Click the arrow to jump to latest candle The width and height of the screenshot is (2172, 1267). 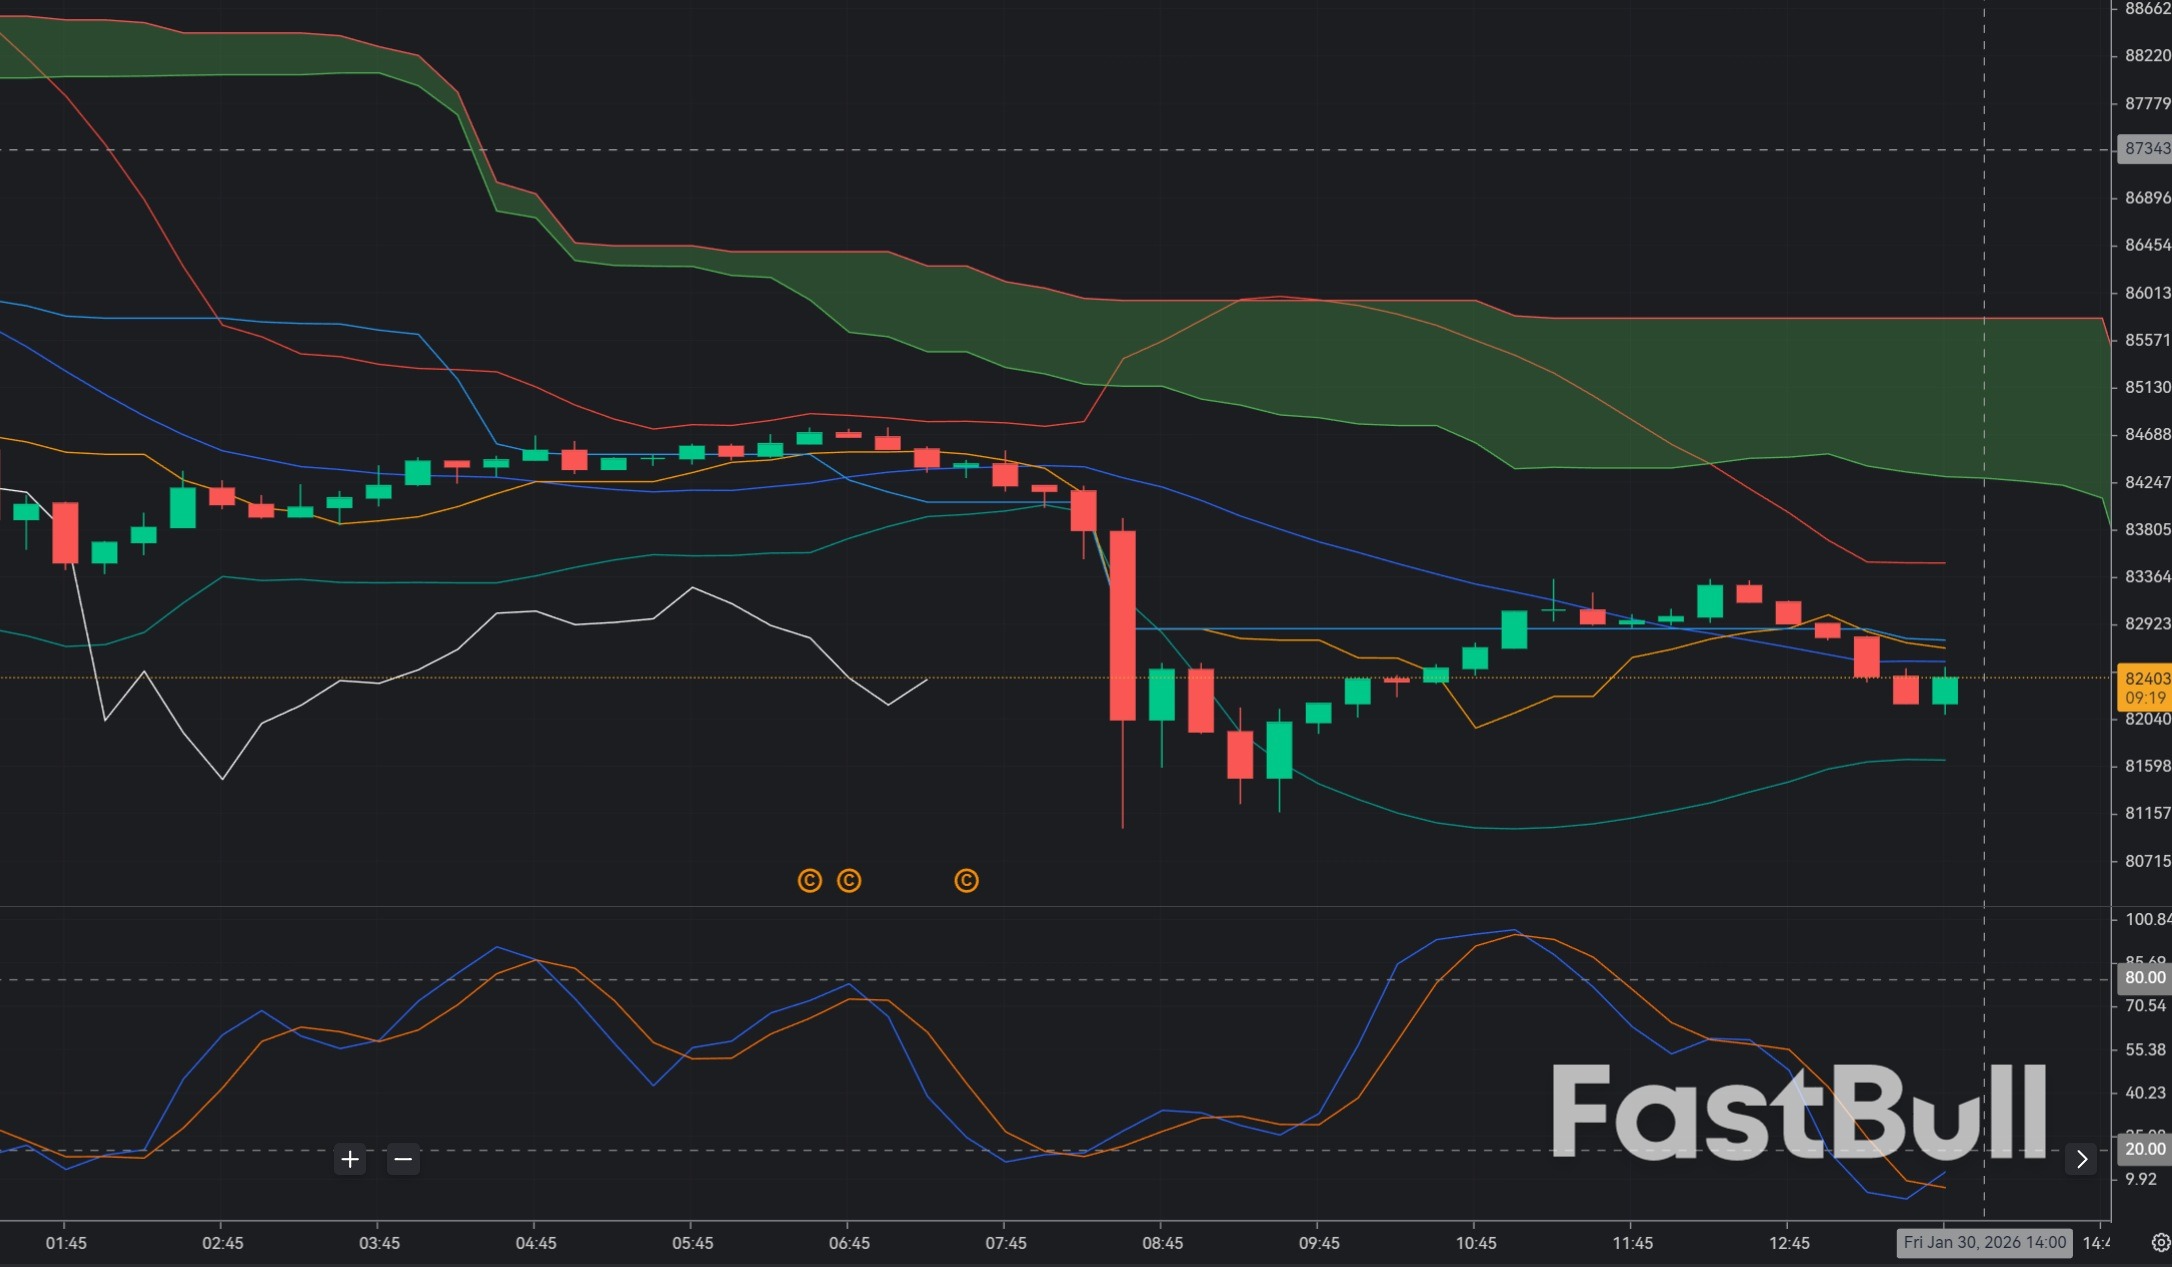[2082, 1159]
